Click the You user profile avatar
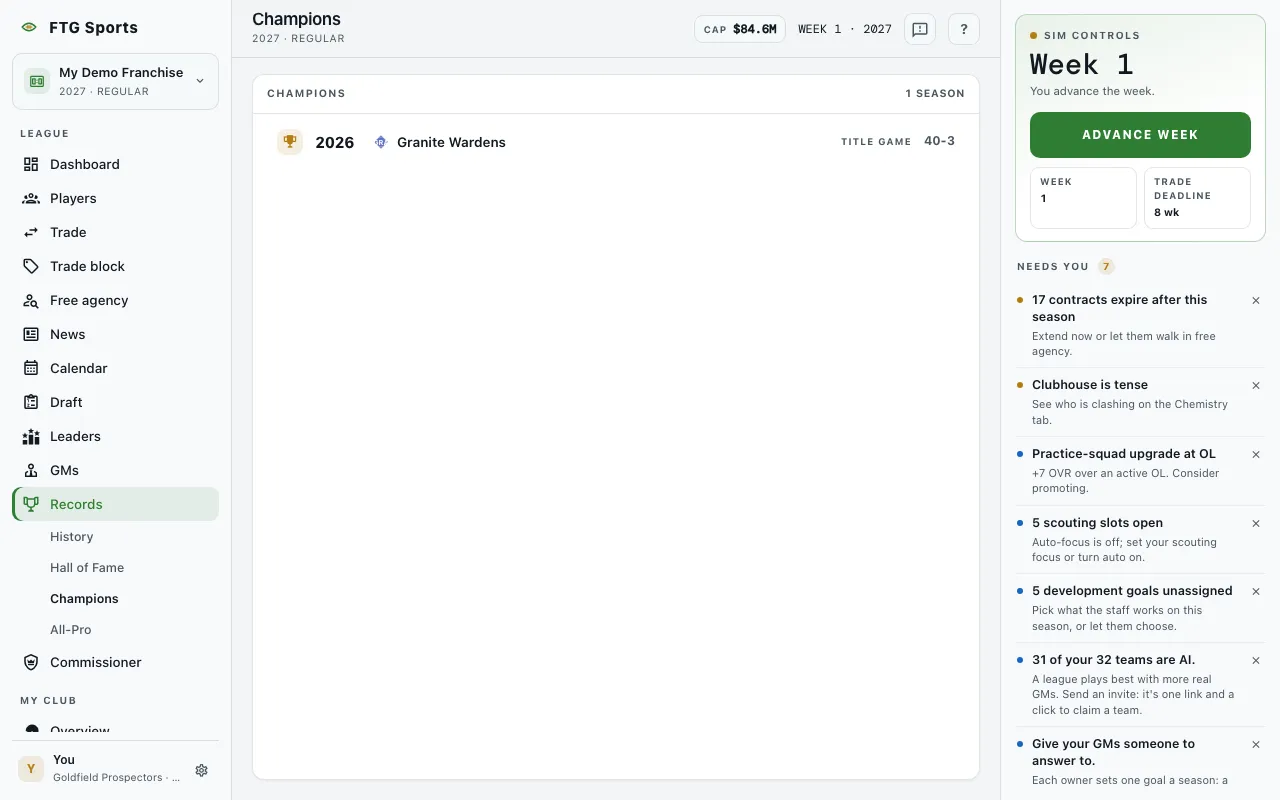The image size is (1280, 800). pyautogui.click(x=31, y=768)
